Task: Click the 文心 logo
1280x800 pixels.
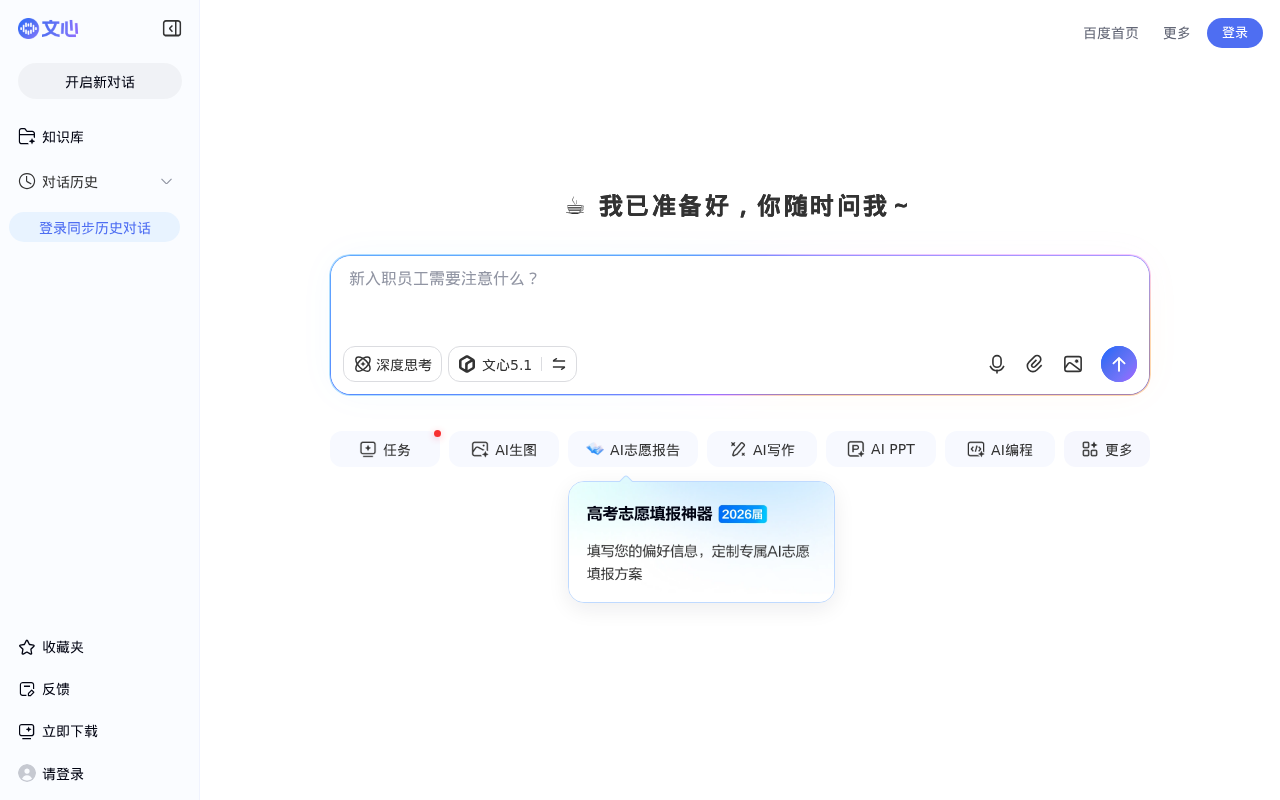Action: coord(48,29)
